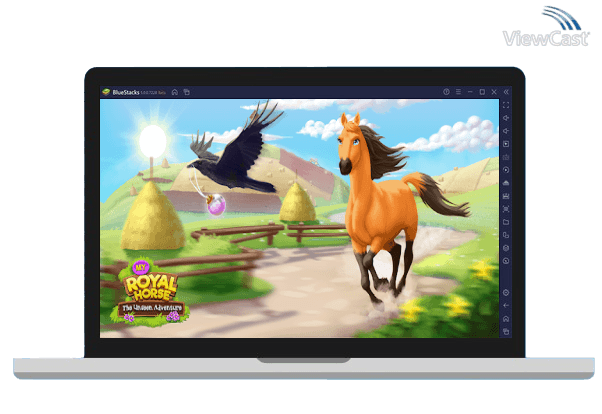Open the Media Manager folder icon

pyautogui.click(x=506, y=222)
